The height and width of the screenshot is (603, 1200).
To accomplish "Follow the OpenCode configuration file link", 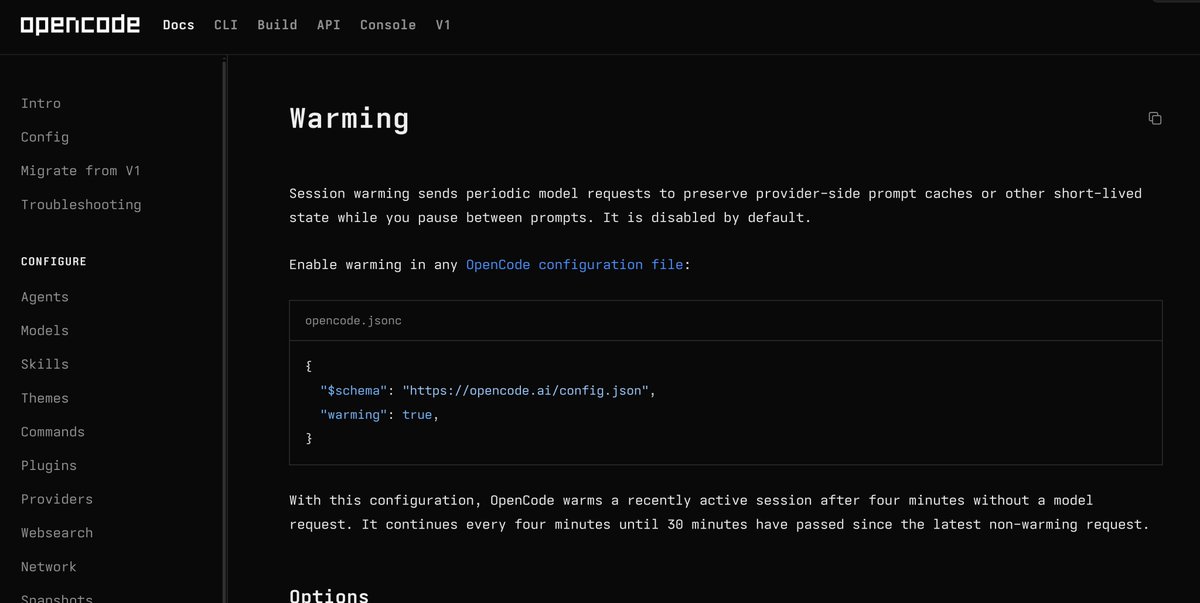I will point(575,265).
